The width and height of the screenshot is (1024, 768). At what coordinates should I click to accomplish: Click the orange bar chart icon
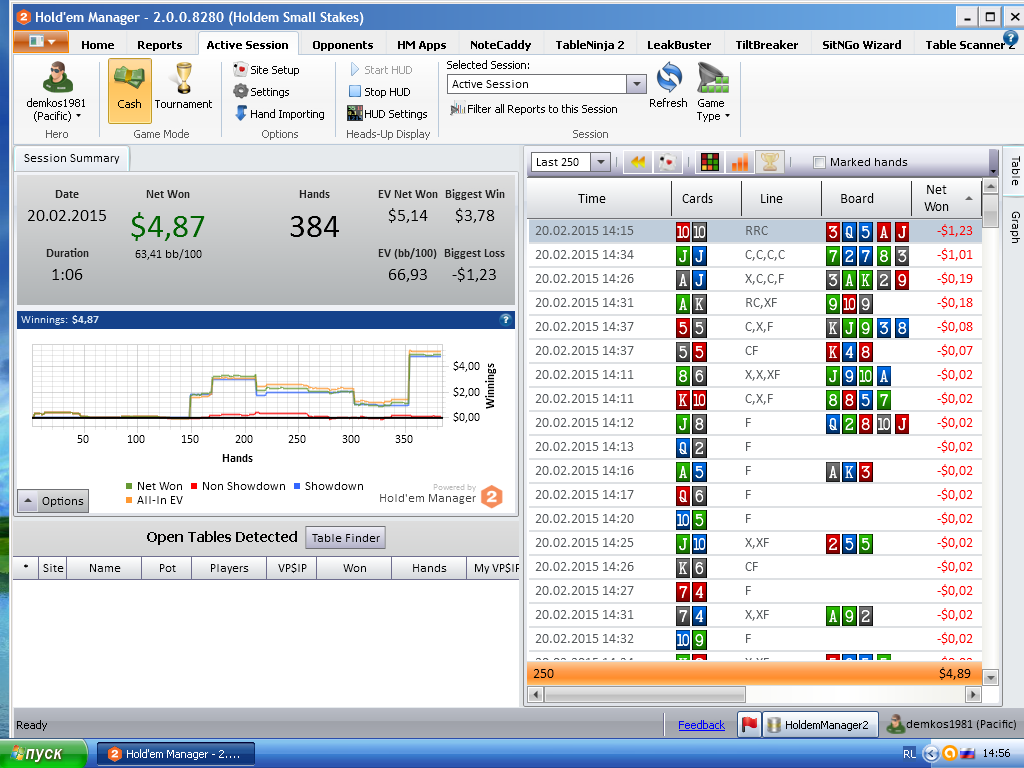click(740, 162)
